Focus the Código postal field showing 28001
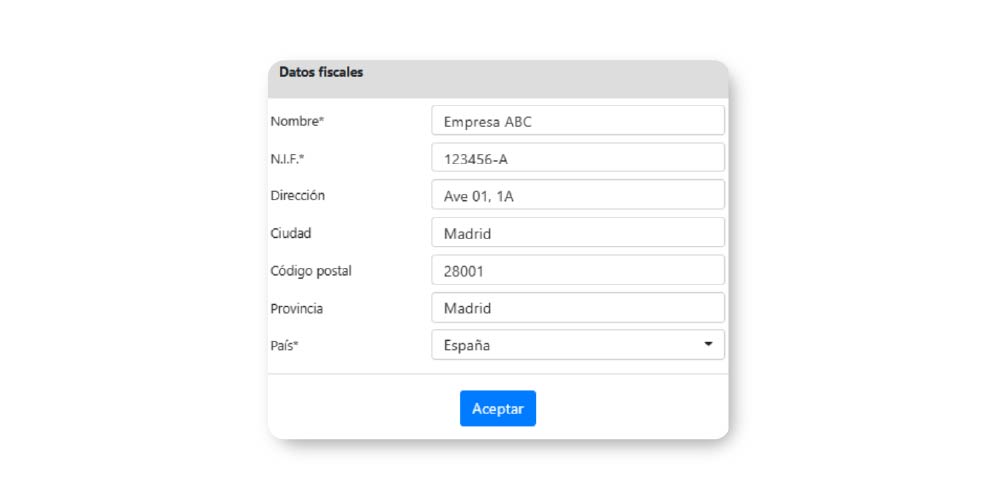 (x=577, y=271)
